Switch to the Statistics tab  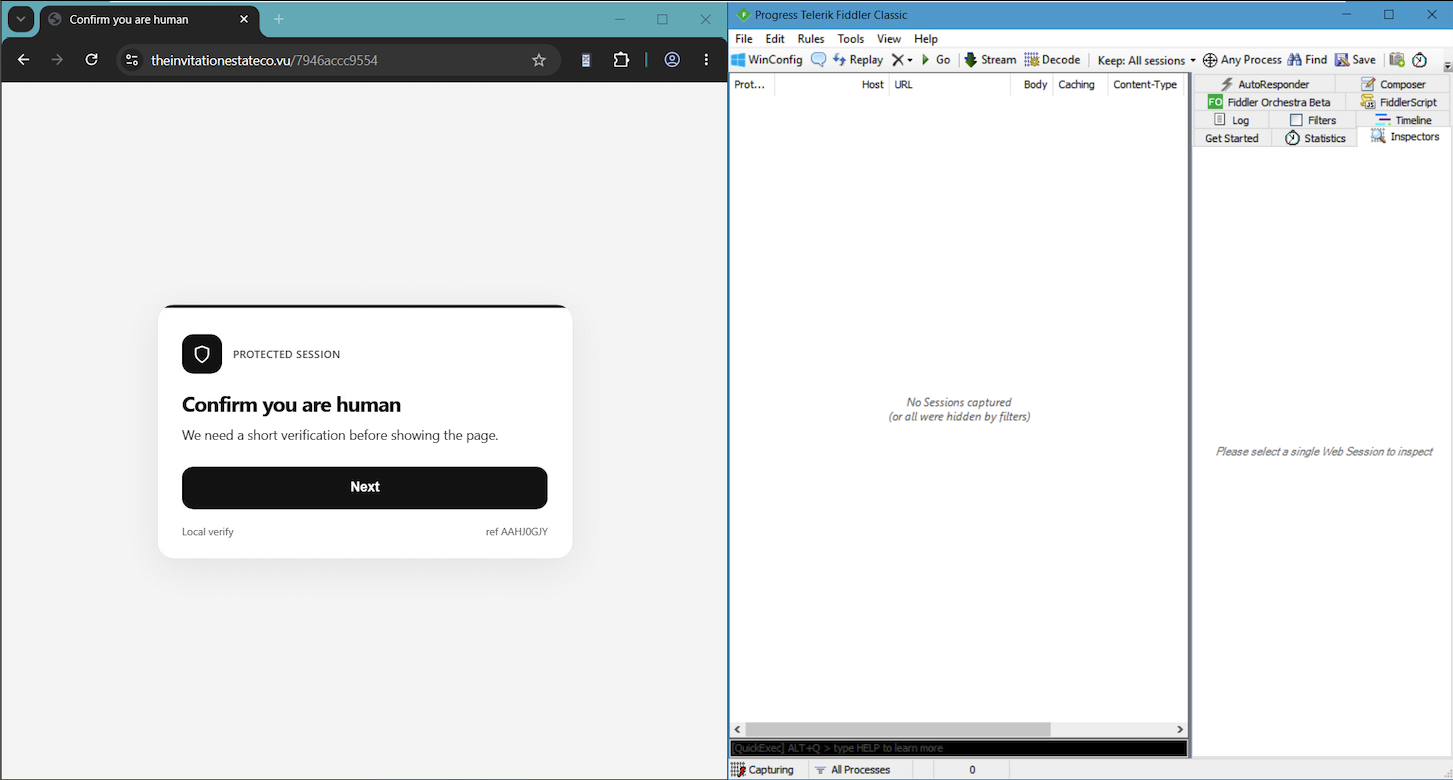pos(1314,138)
